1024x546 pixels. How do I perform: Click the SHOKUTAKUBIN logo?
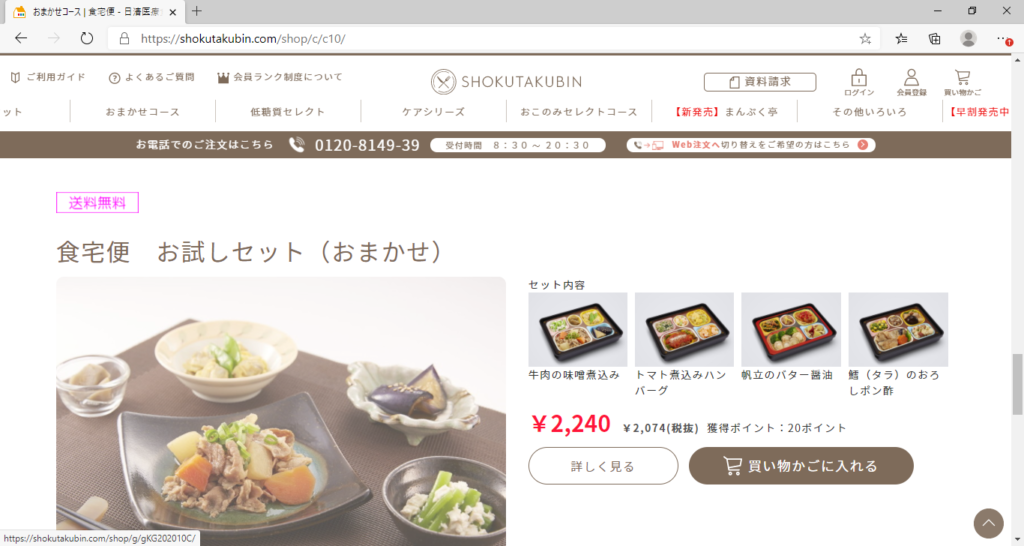tap(506, 82)
